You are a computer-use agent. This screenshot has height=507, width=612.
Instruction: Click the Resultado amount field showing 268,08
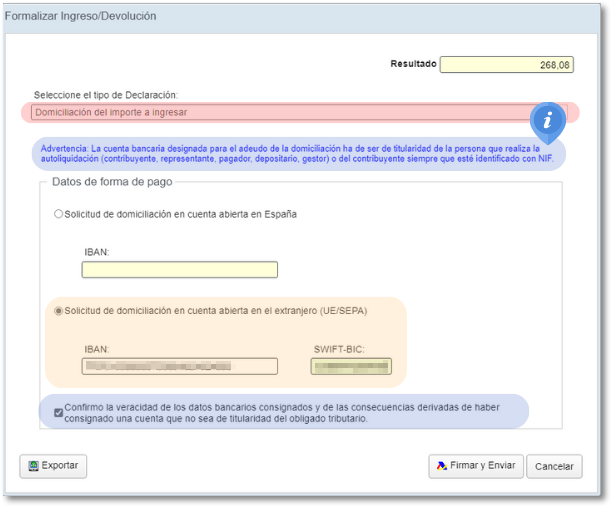(507, 65)
